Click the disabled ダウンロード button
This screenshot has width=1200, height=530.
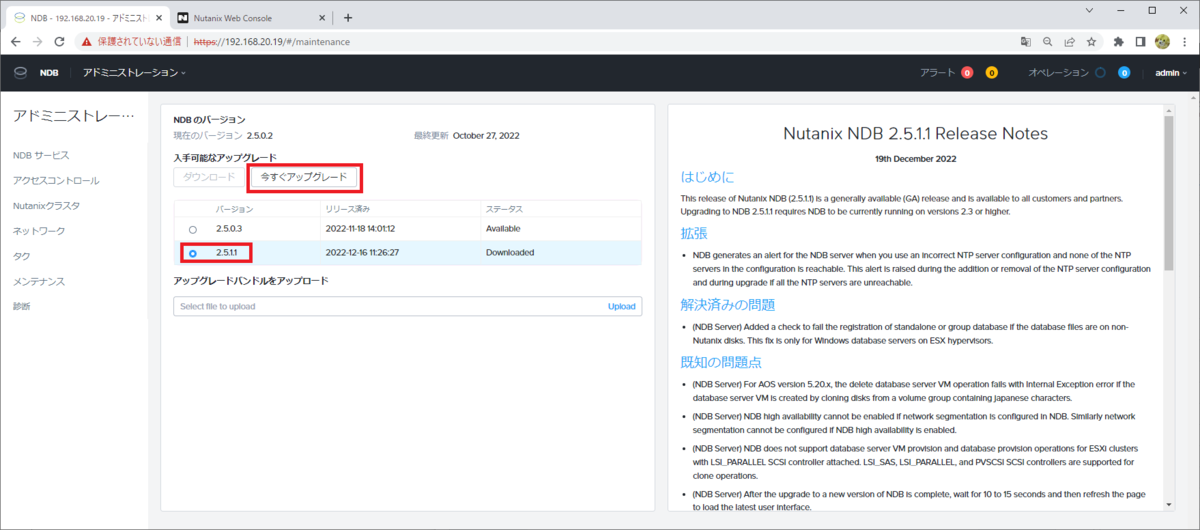click(209, 177)
